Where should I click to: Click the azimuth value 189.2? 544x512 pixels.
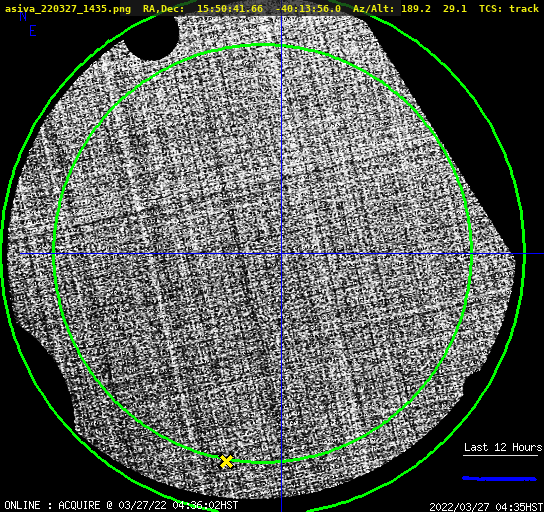coord(416,9)
